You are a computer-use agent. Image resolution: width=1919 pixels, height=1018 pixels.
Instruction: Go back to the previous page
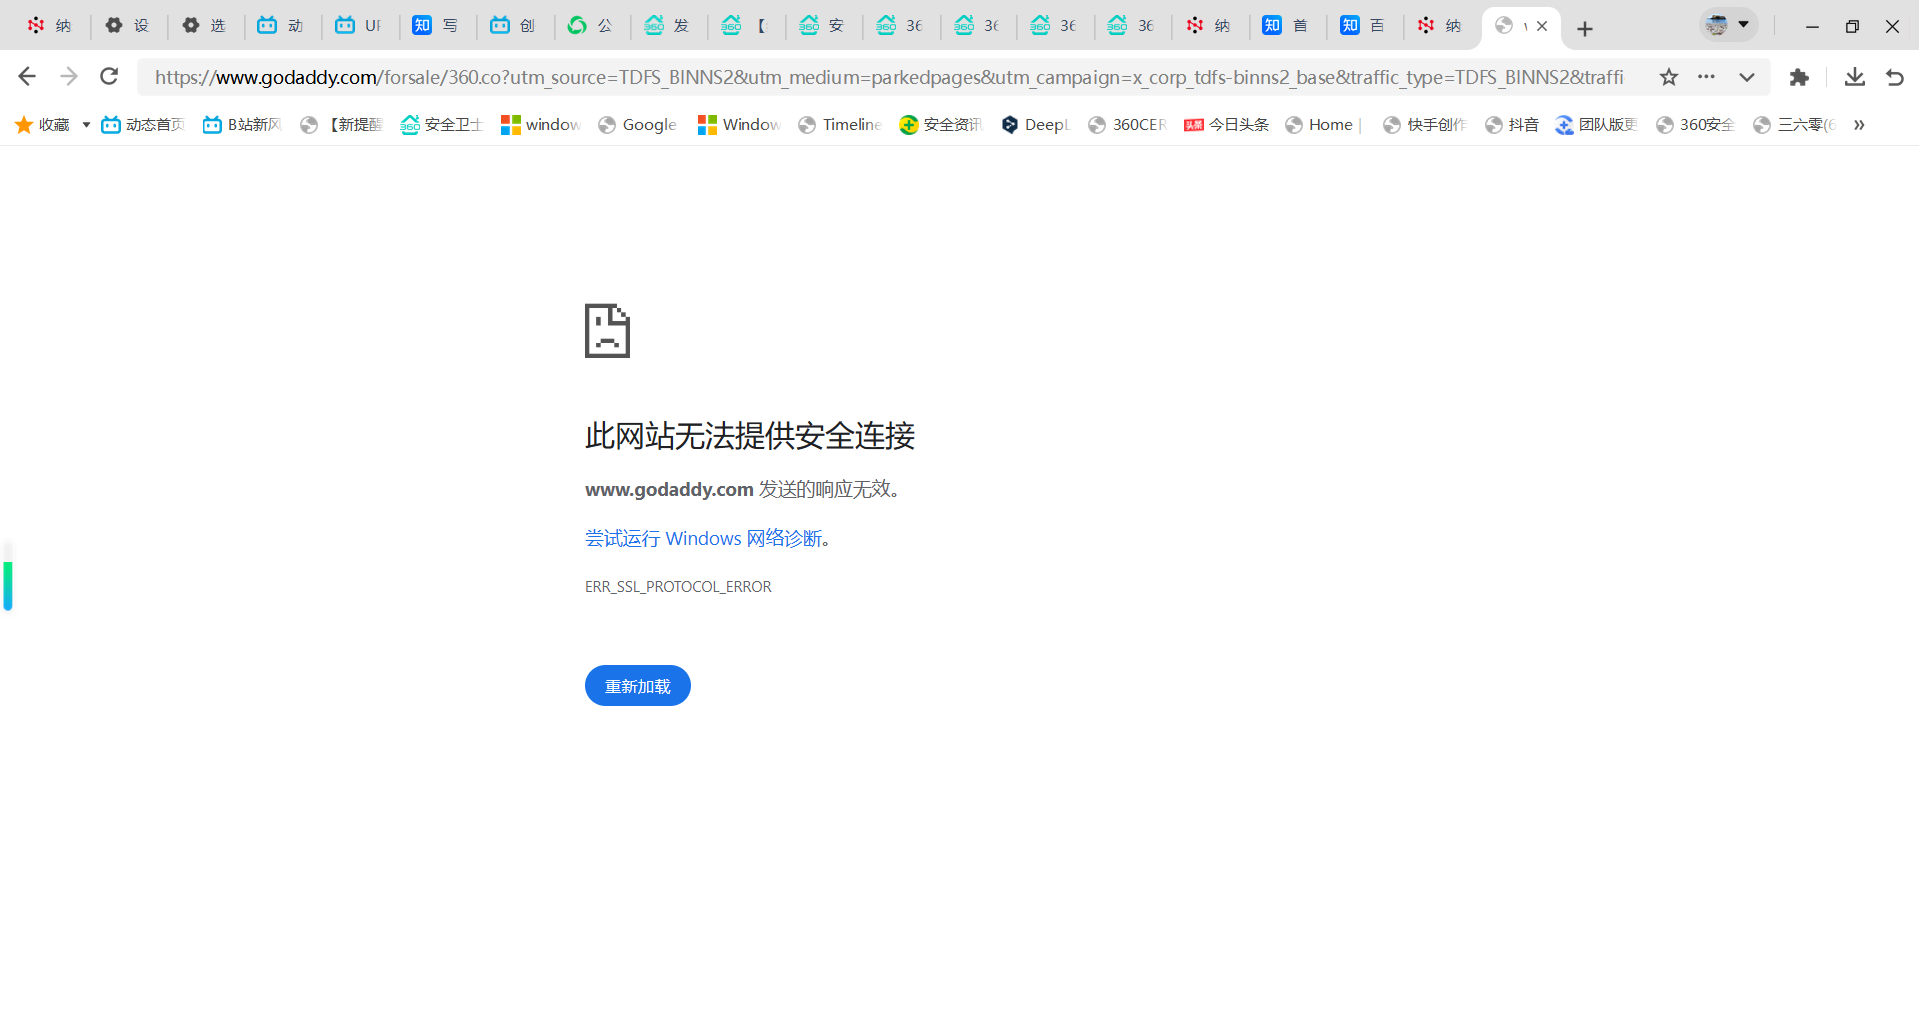(27, 77)
